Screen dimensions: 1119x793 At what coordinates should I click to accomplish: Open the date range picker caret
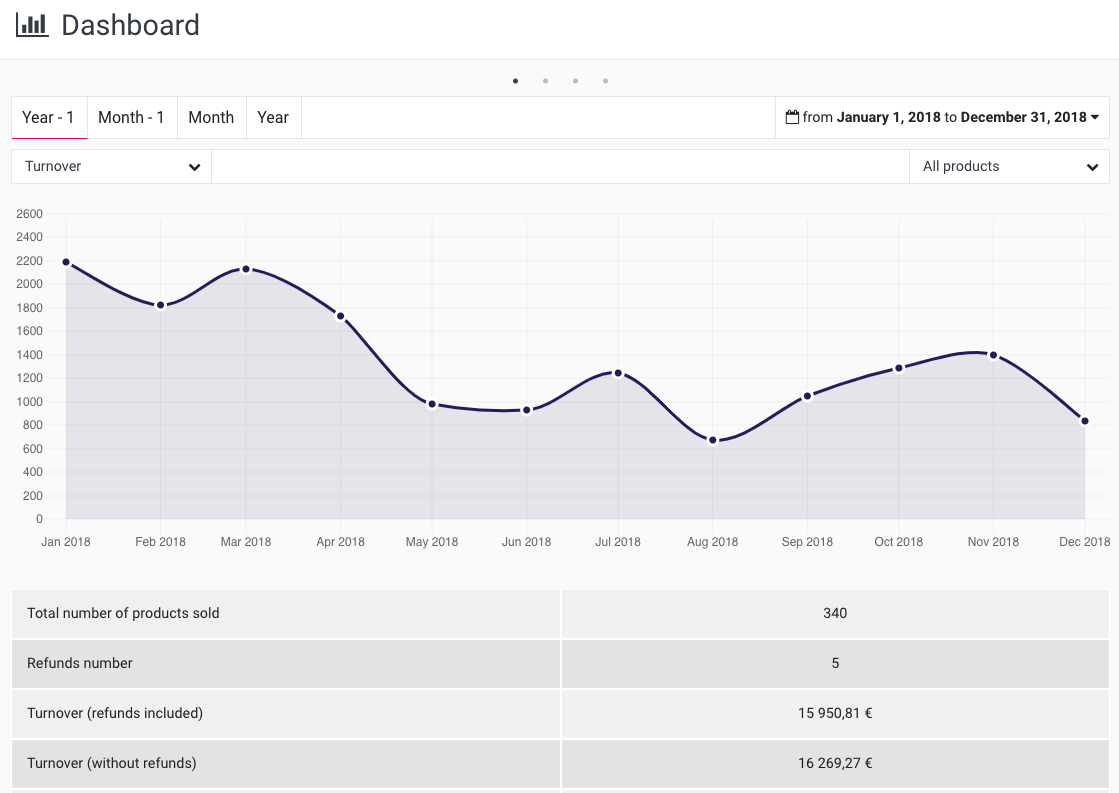pyautogui.click(x=1094, y=117)
